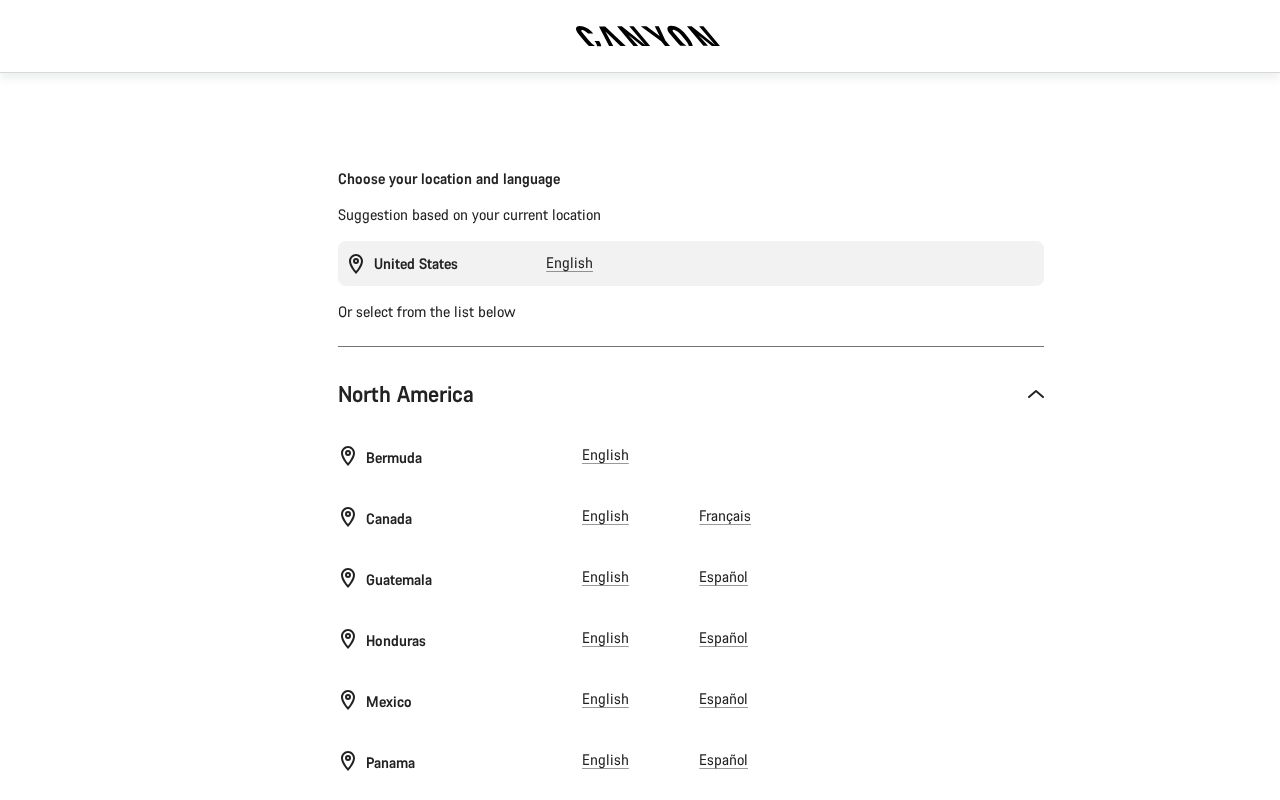
Task: Click the Canada location pin icon
Action: [347, 517]
